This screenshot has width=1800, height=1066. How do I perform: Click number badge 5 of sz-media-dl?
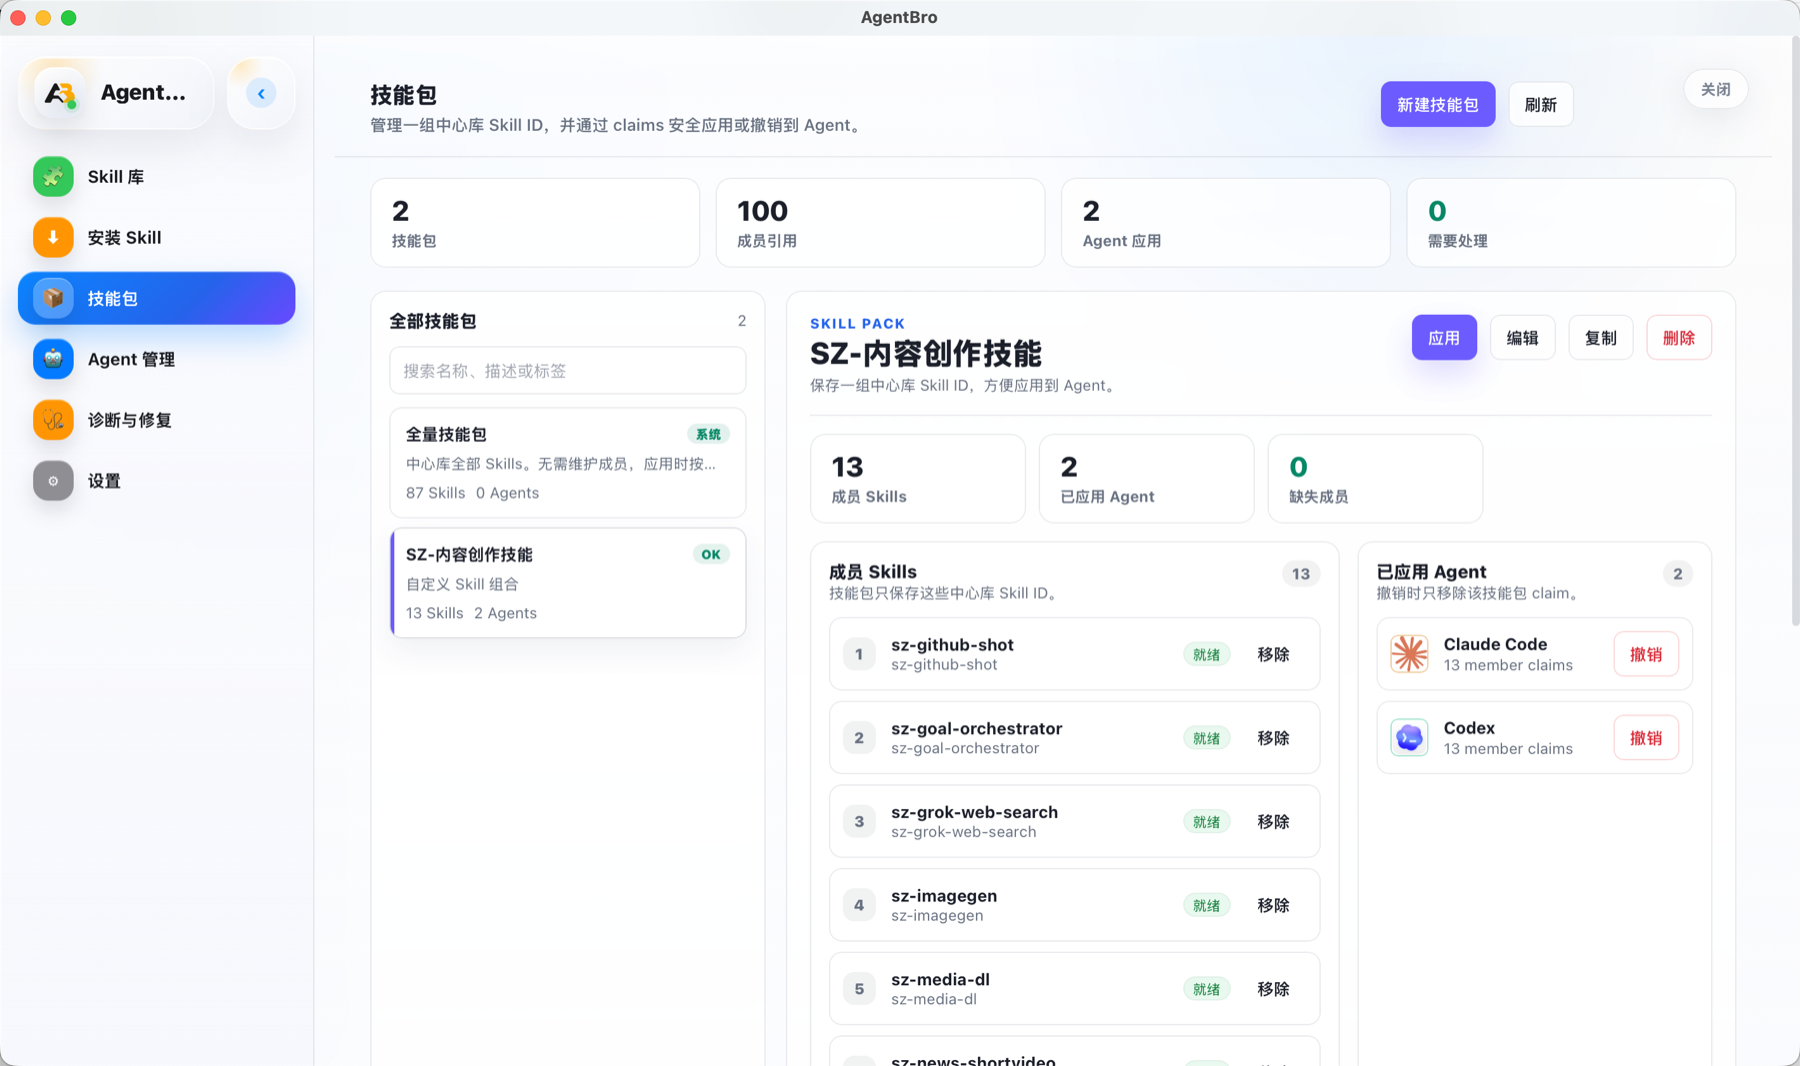click(859, 989)
